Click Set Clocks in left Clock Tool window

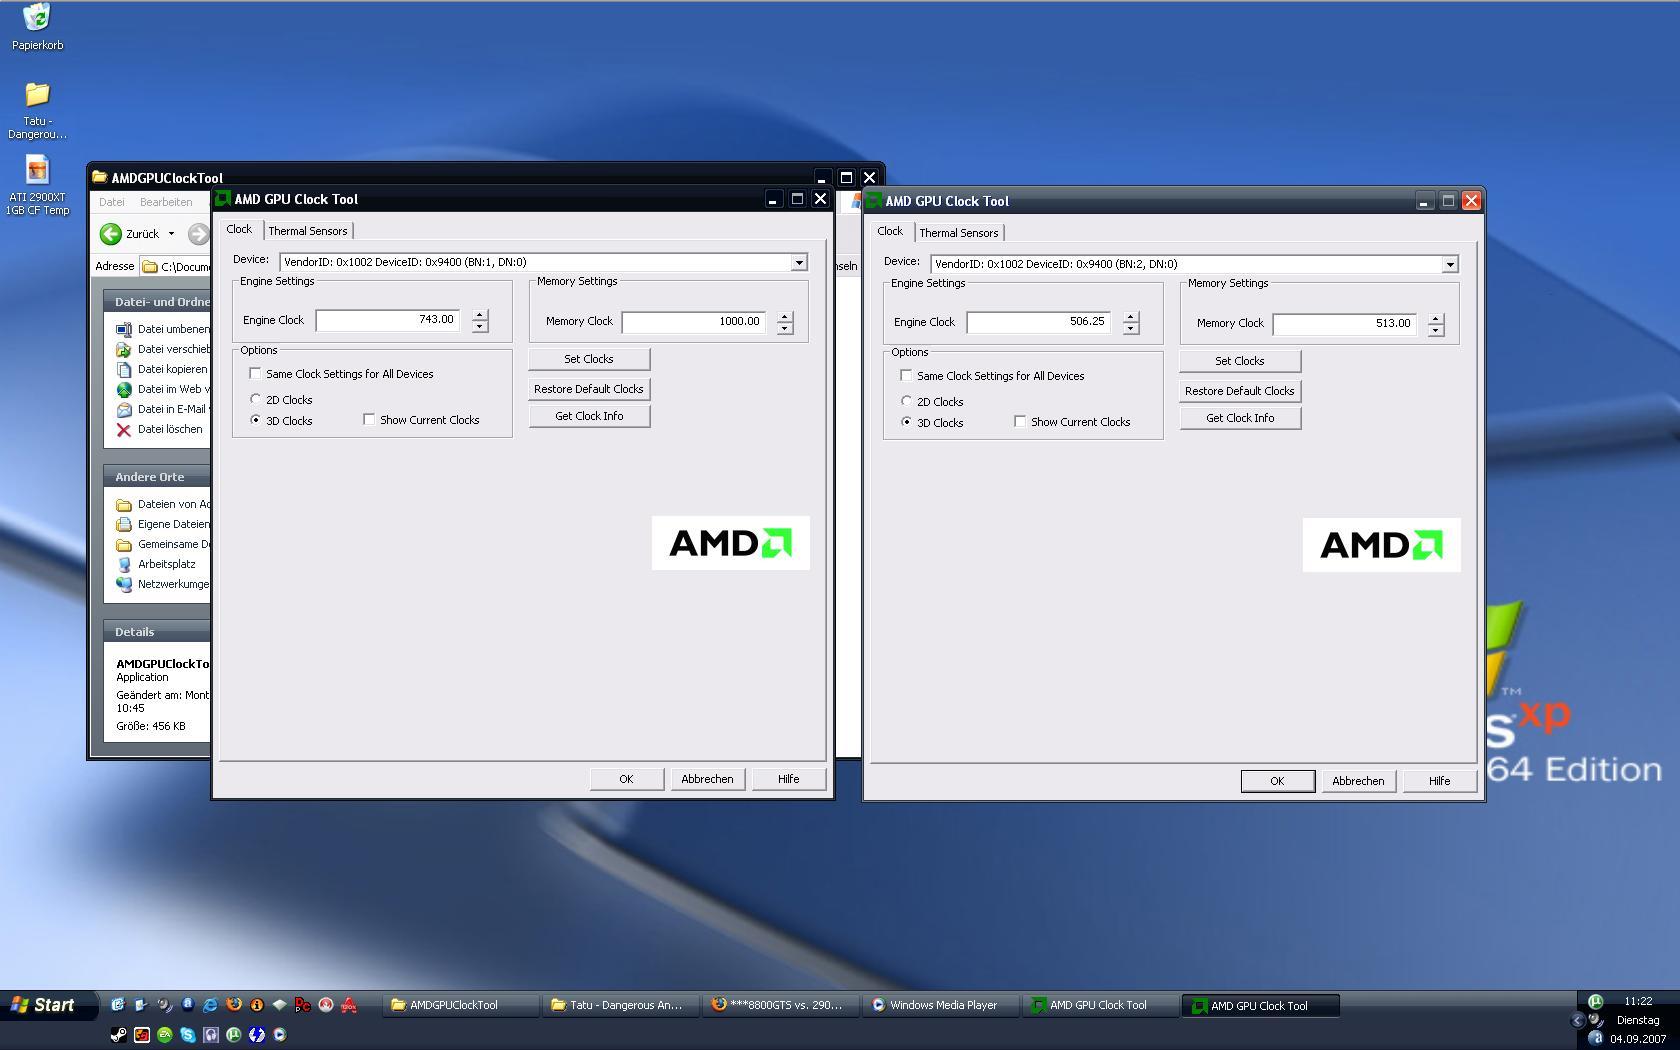click(589, 359)
